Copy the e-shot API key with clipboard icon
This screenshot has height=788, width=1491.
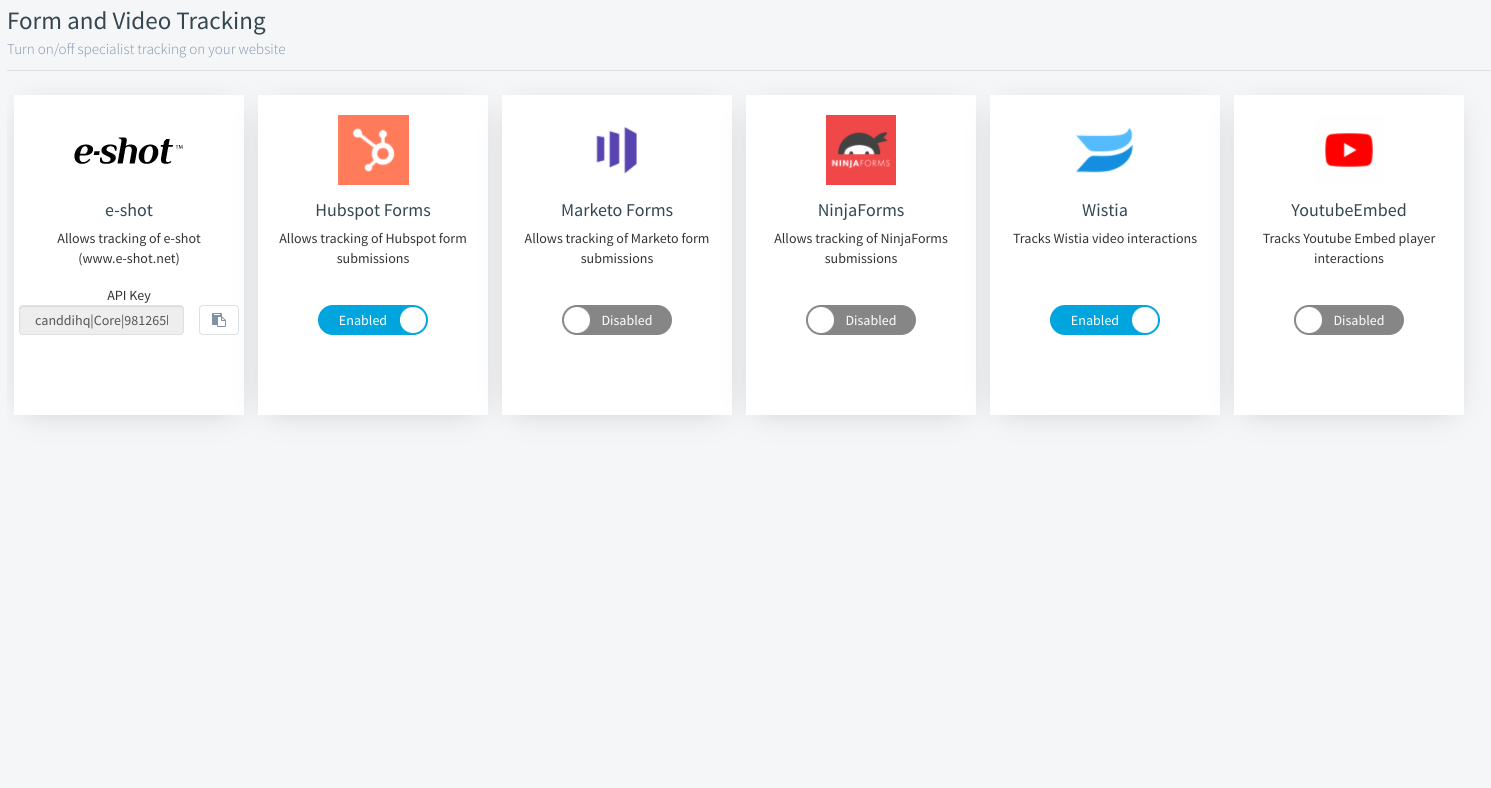219,320
